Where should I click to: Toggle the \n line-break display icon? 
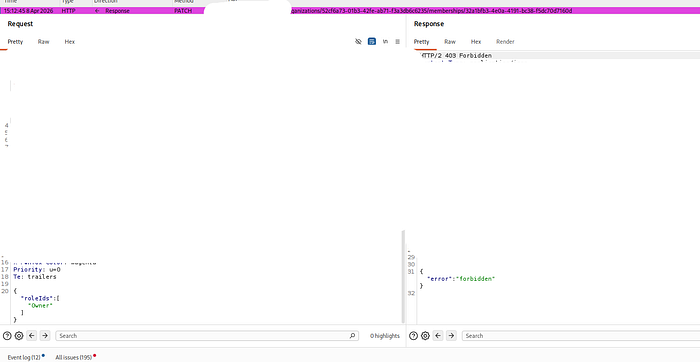click(x=385, y=42)
